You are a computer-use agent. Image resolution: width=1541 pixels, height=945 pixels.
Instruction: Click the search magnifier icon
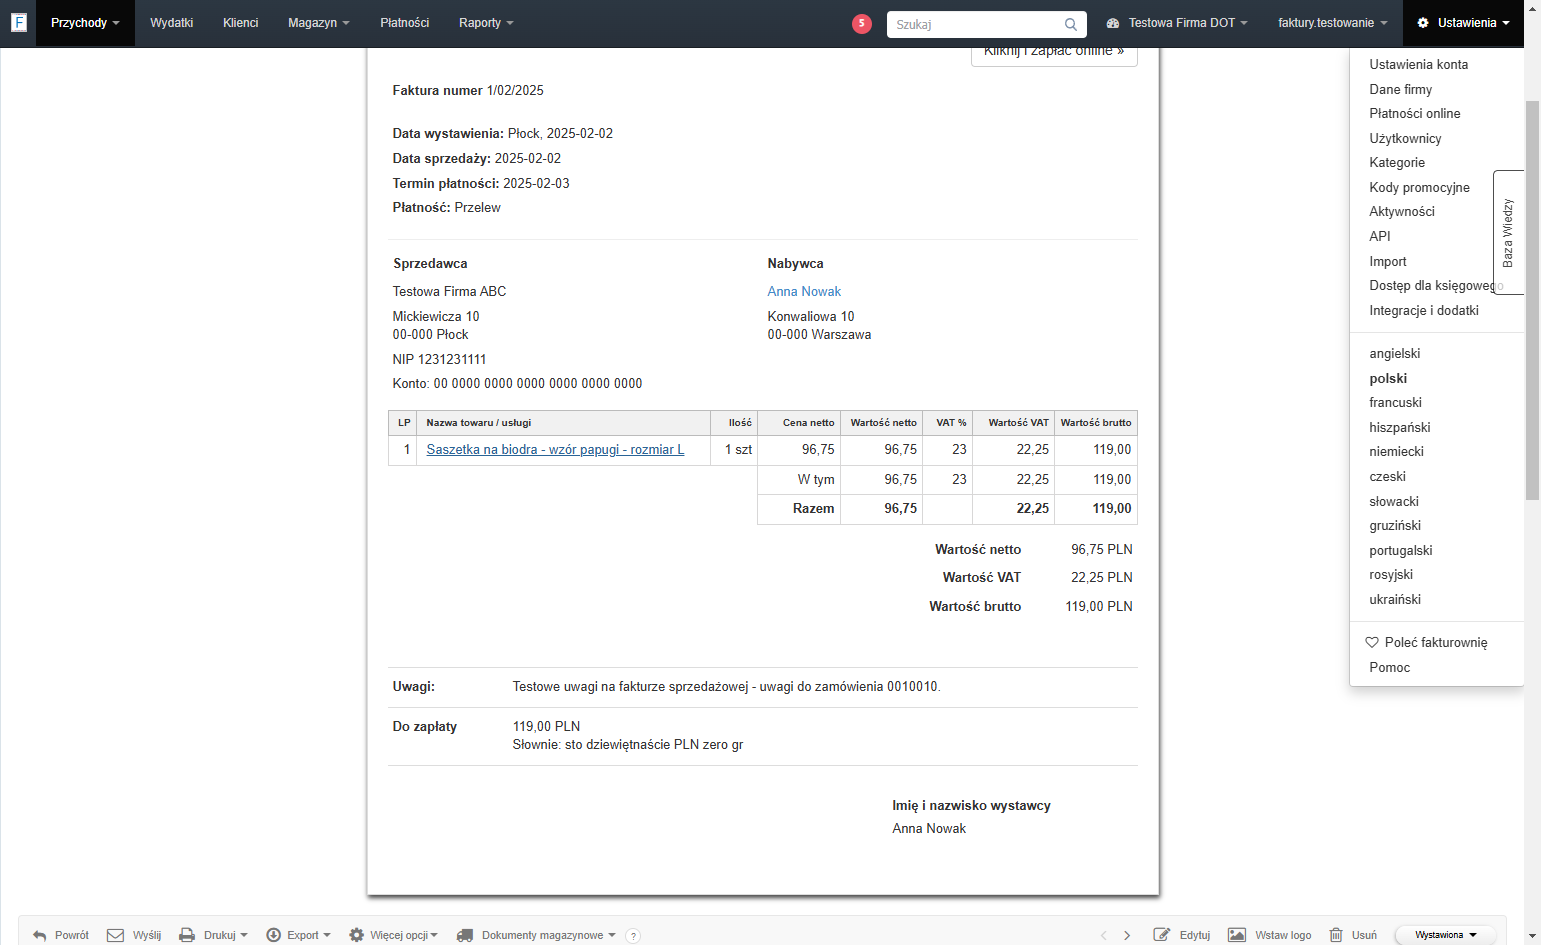pyautogui.click(x=1070, y=24)
